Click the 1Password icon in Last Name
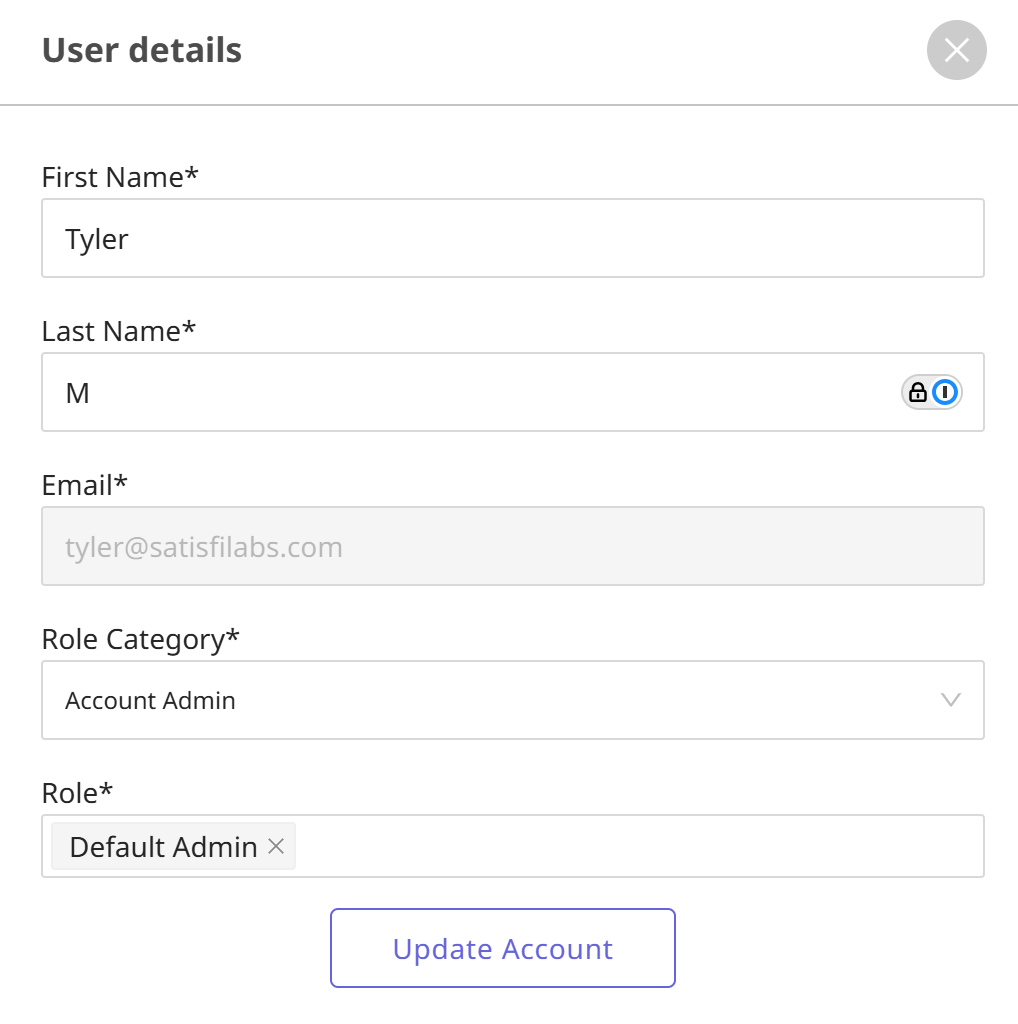The width and height of the screenshot is (1018, 1024). 945,392
